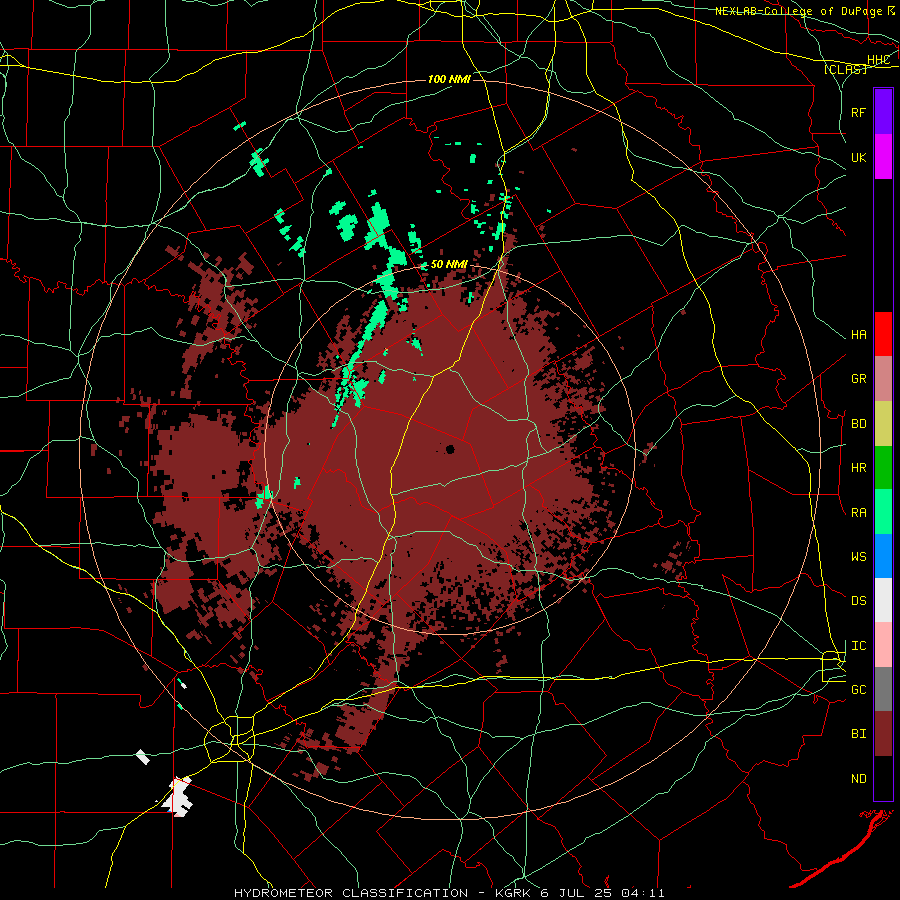This screenshot has height=900, width=900.
Task: Click the black ND legend color swatch
Action: click(883, 778)
